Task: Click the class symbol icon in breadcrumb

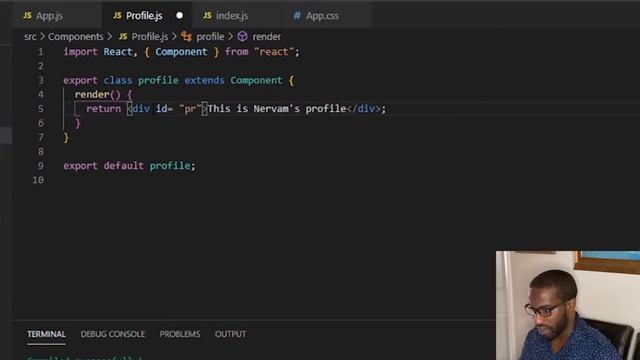Action: [187, 37]
